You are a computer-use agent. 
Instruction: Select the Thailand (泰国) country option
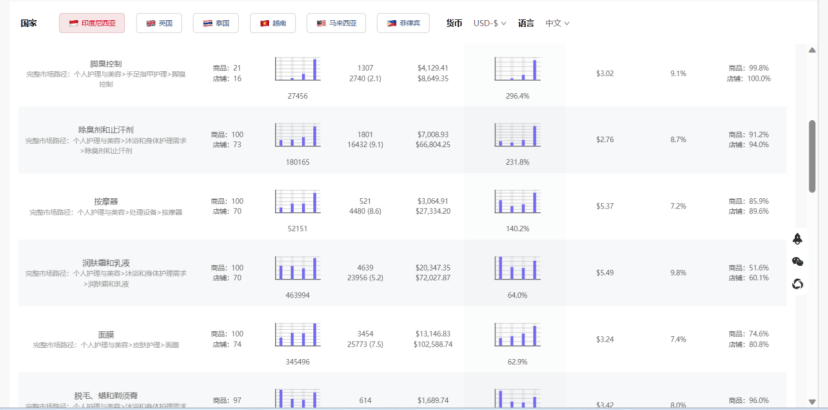(216, 23)
